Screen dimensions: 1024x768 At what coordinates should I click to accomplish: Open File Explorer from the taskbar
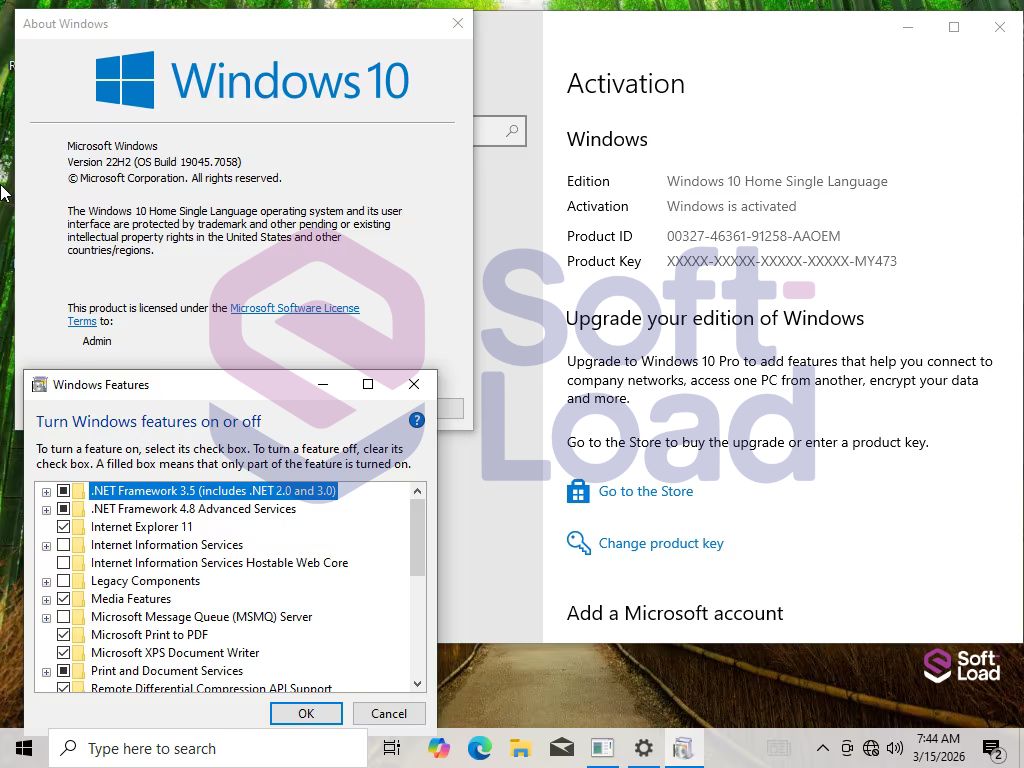tap(520, 748)
